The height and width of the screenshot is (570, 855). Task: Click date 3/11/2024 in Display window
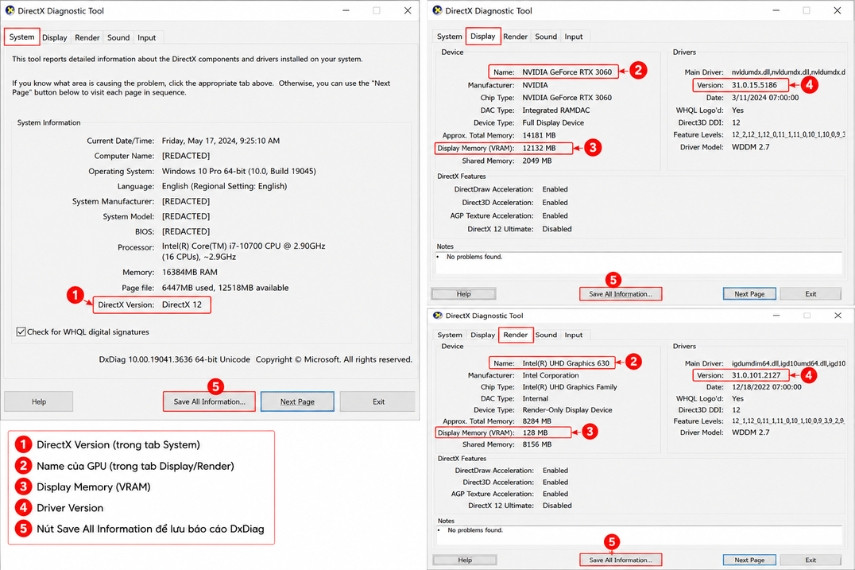765,98
